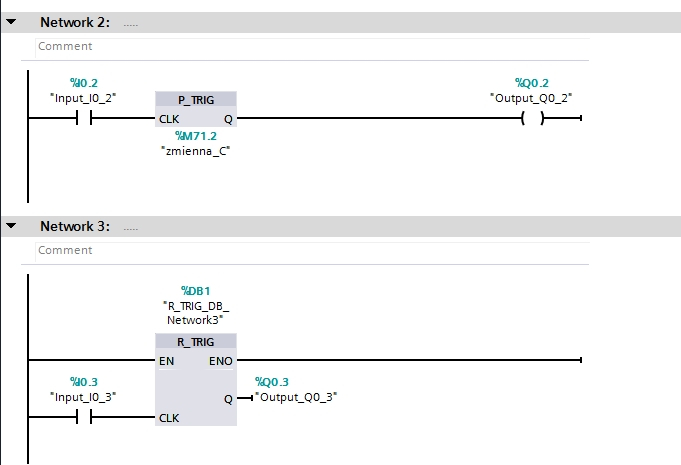The width and height of the screenshot is (681, 465).
Task: Collapse Network 3 with its triangle
Action: [11, 226]
